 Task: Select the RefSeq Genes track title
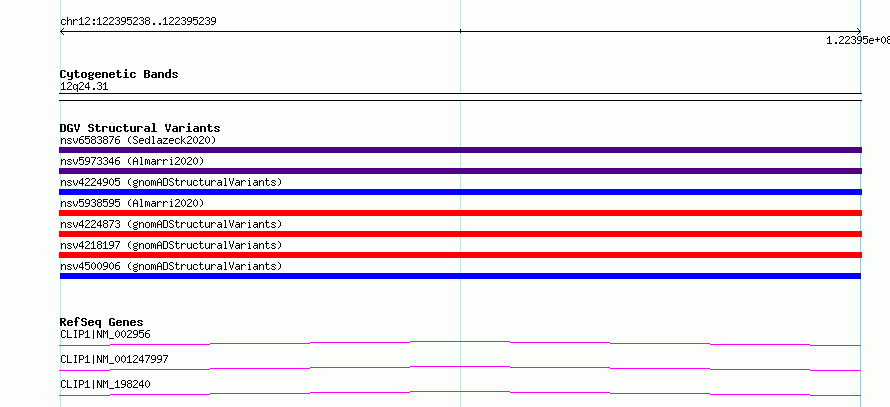click(102, 322)
